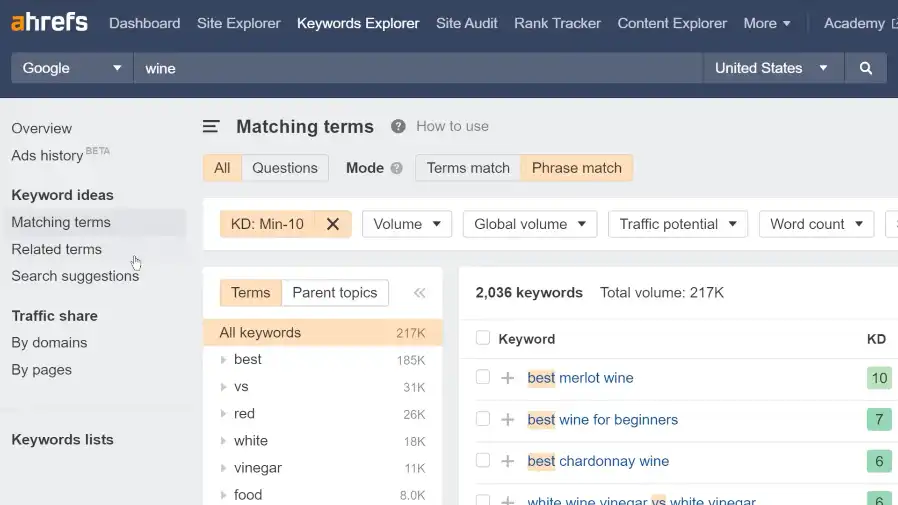Open Content Explorer in top navigation
The image size is (898, 505).
click(672, 23)
